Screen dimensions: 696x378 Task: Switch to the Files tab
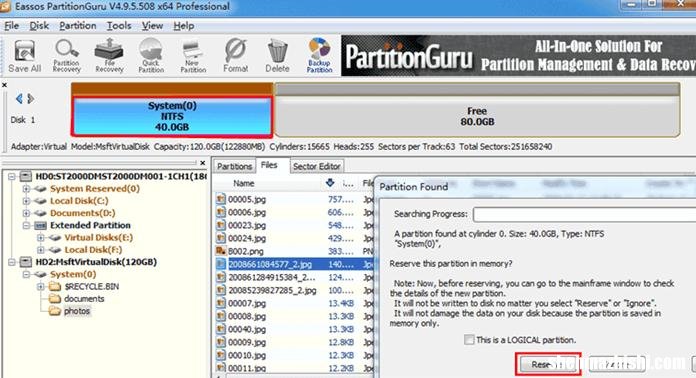(269, 165)
